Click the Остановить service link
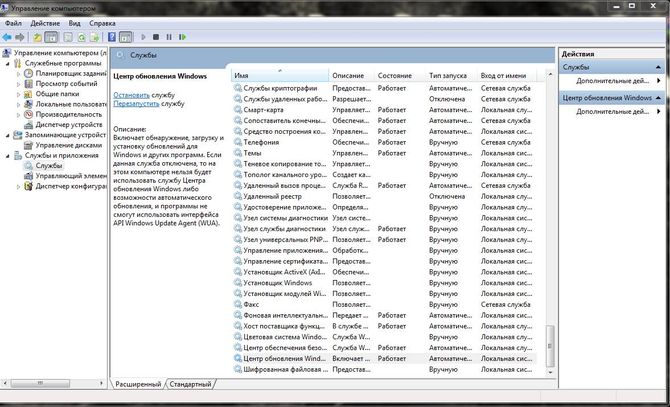The image size is (670, 407). pyautogui.click(x=131, y=95)
